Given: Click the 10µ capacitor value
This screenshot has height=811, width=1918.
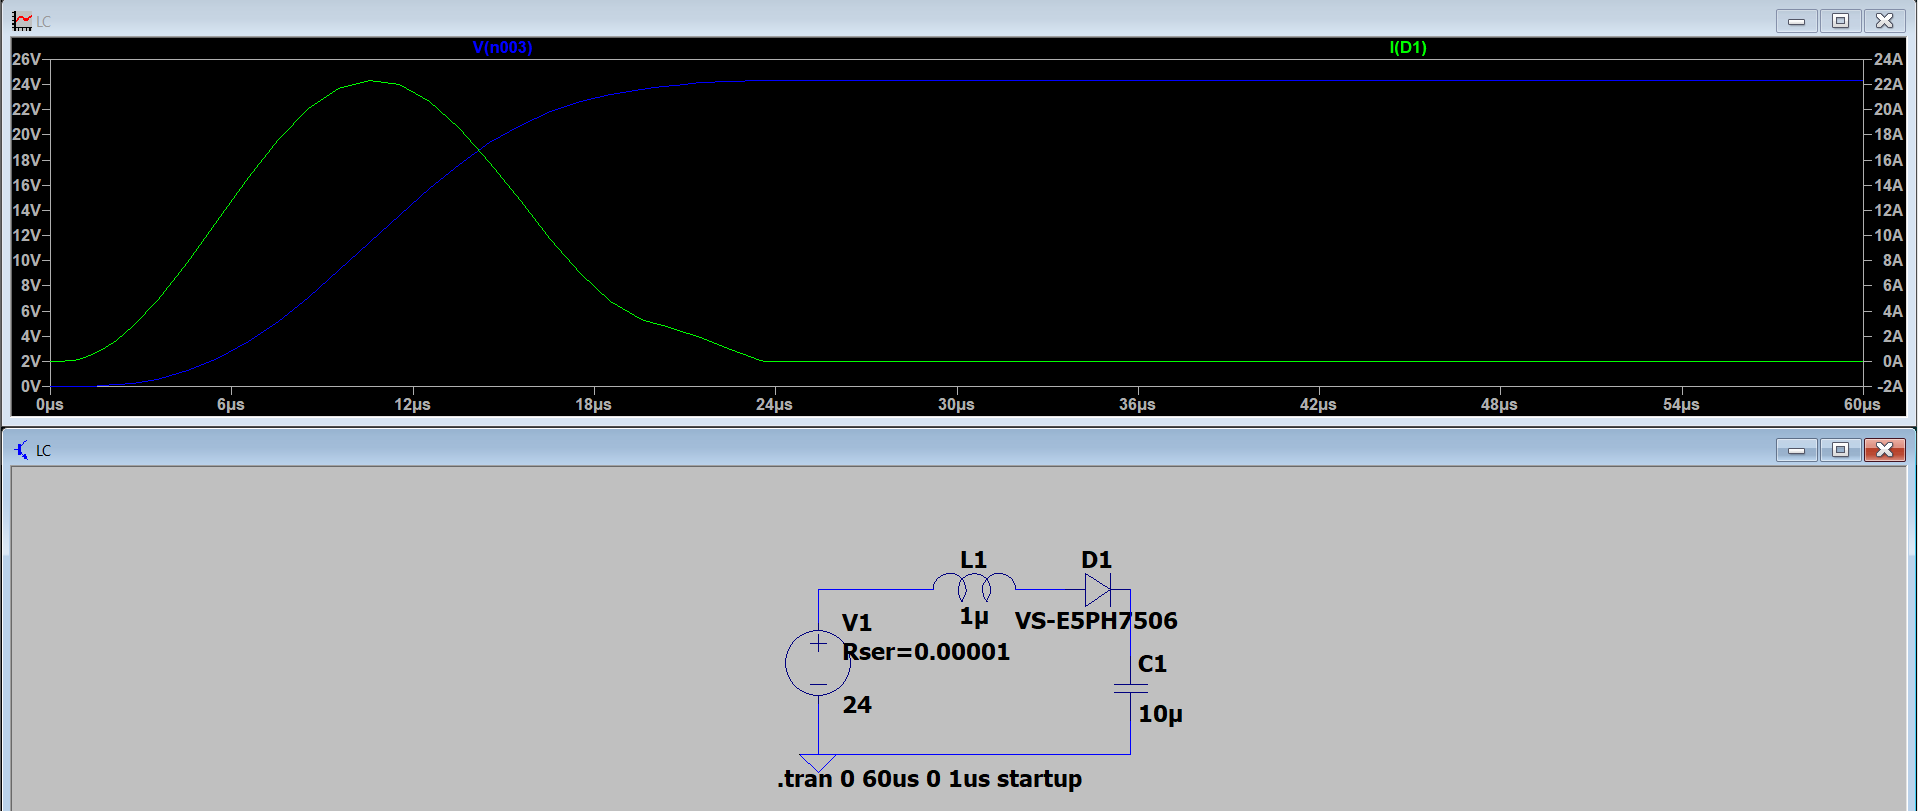Looking at the screenshot, I should [1160, 714].
